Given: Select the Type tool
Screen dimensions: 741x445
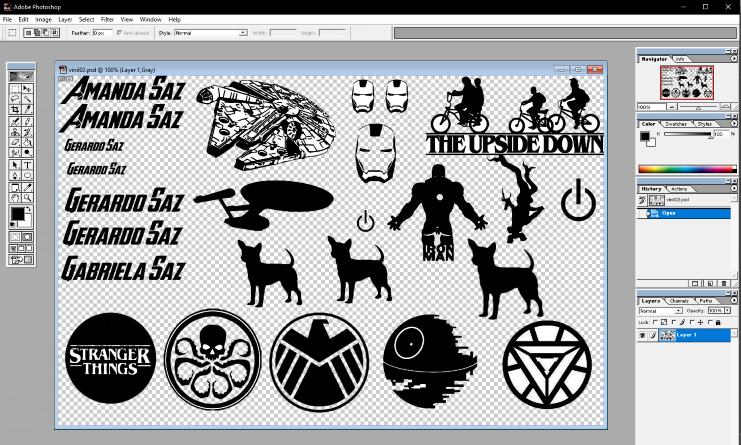Looking at the screenshot, I should click(x=27, y=164).
